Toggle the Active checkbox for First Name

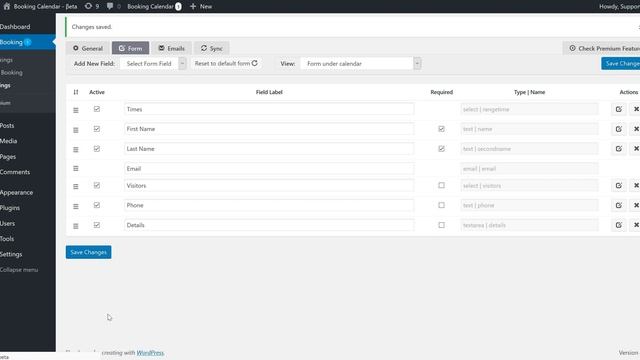(x=97, y=129)
